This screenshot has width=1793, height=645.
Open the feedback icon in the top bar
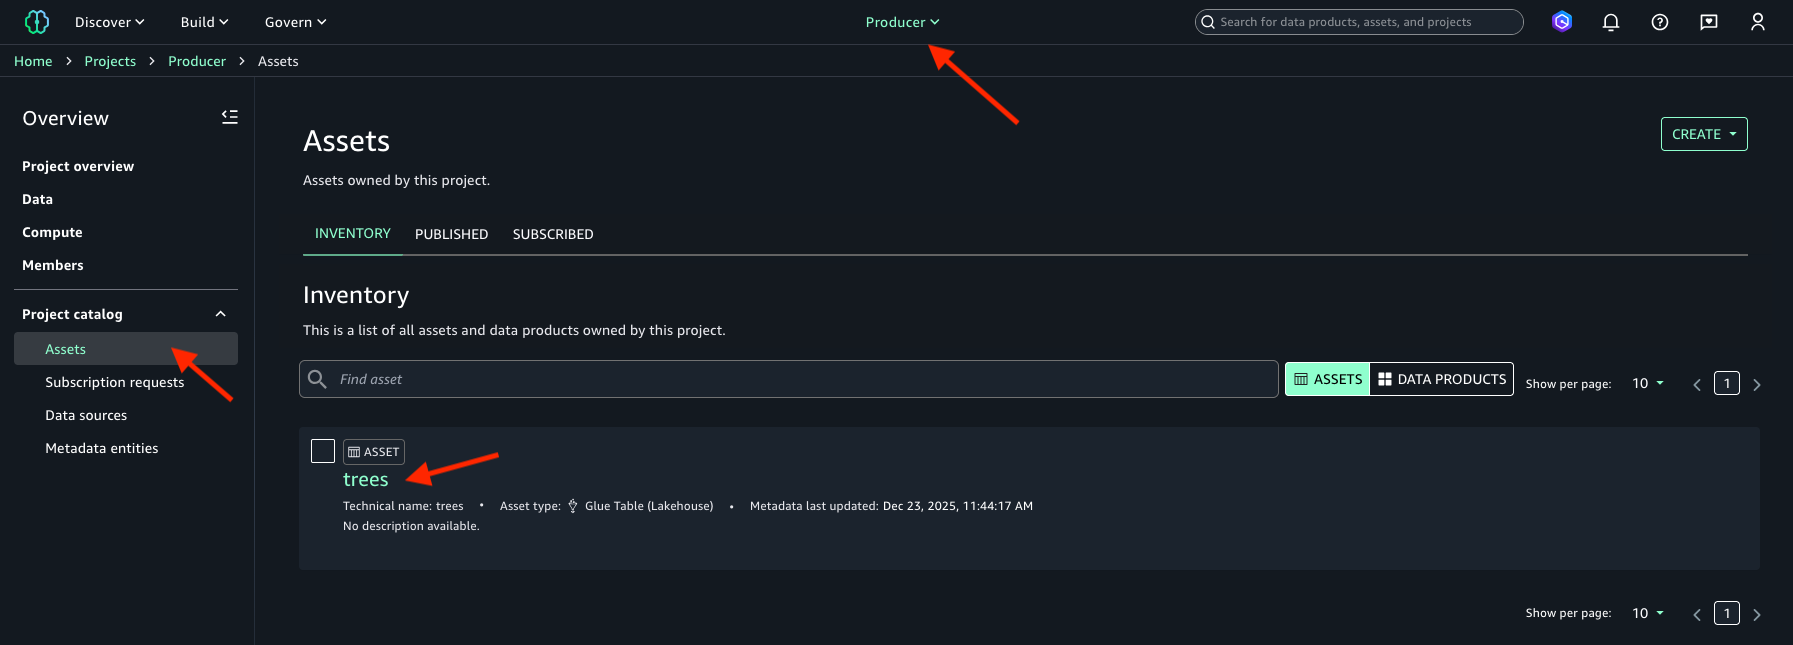pyautogui.click(x=1709, y=22)
